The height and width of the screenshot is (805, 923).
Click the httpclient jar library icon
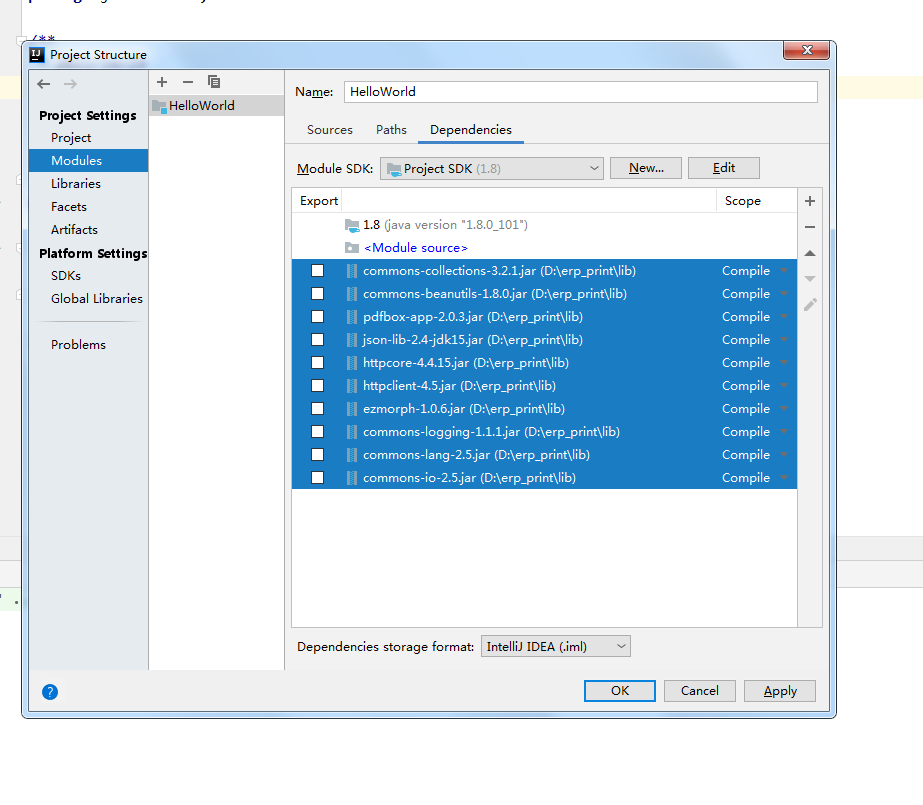pos(352,386)
